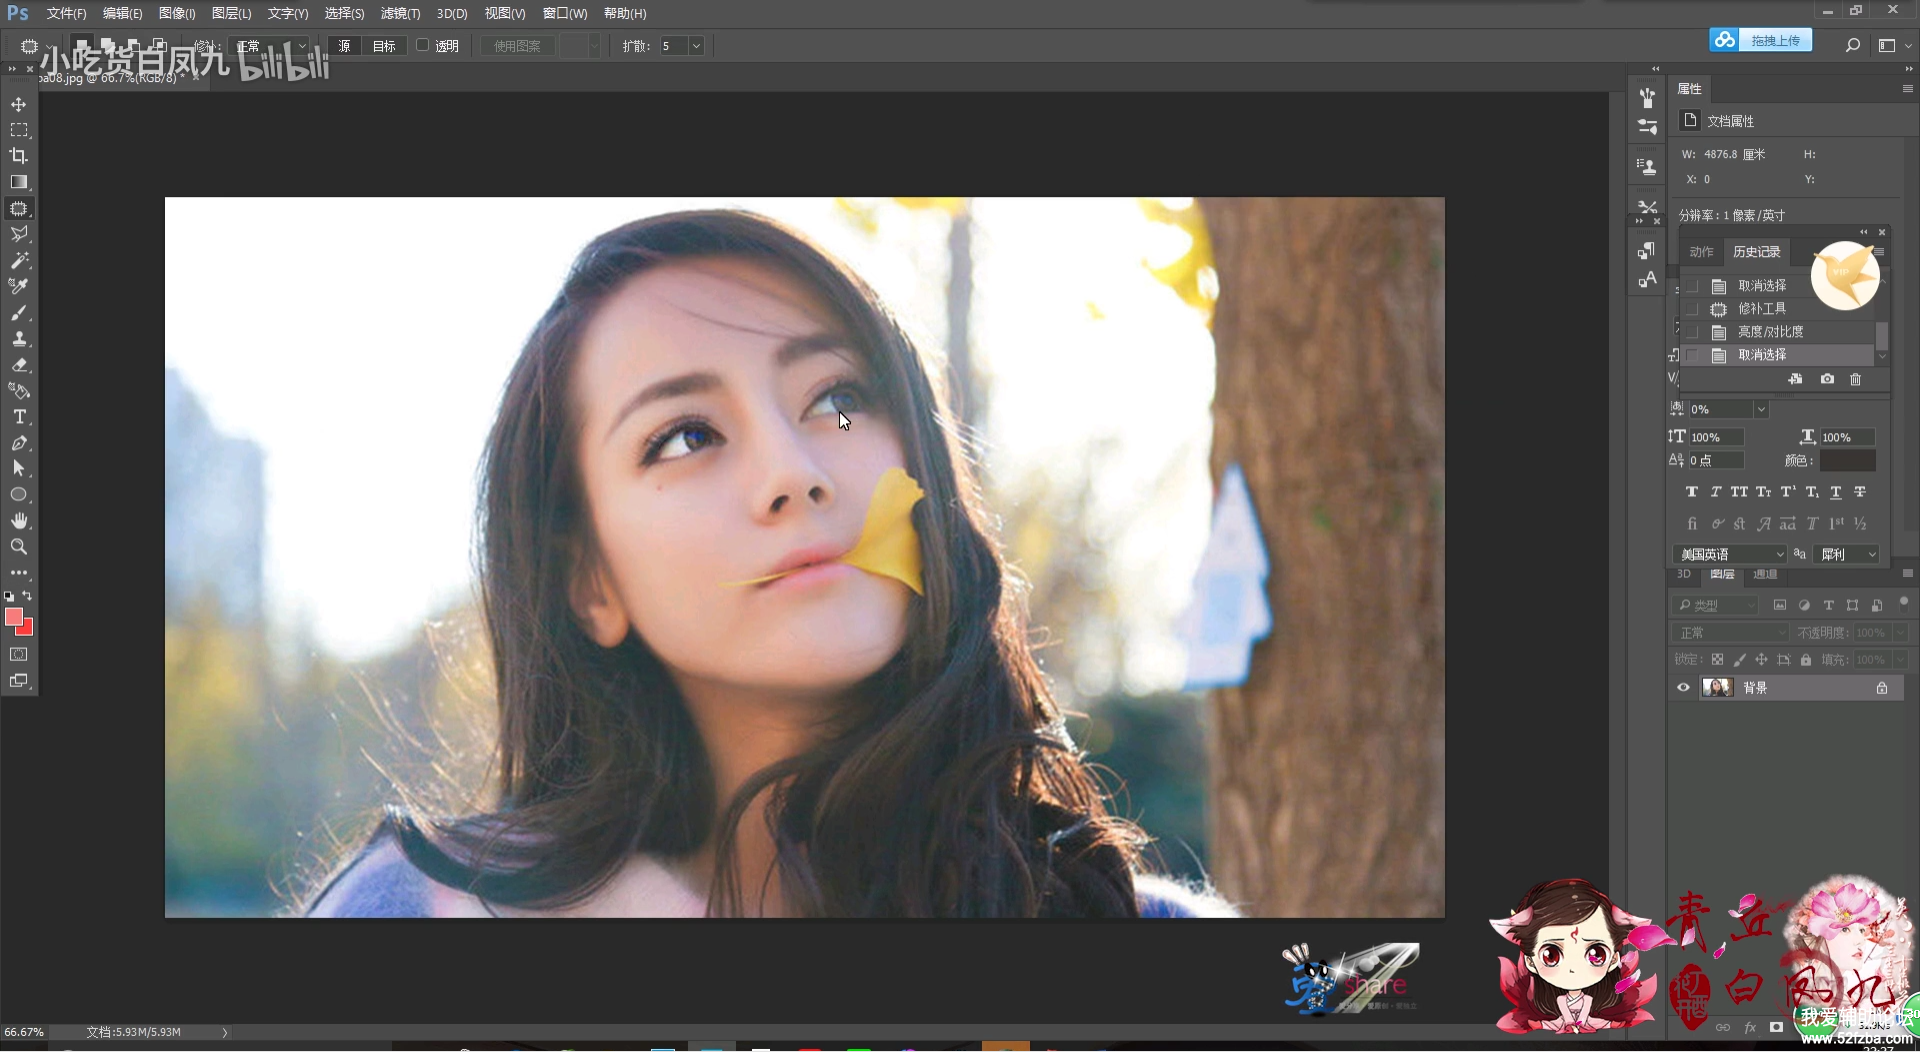Select the Crop tool
This screenshot has width=1920, height=1052.
tap(19, 156)
